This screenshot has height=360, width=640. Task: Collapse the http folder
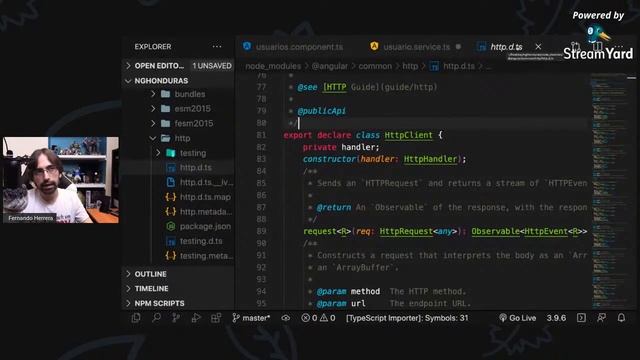(x=153, y=138)
